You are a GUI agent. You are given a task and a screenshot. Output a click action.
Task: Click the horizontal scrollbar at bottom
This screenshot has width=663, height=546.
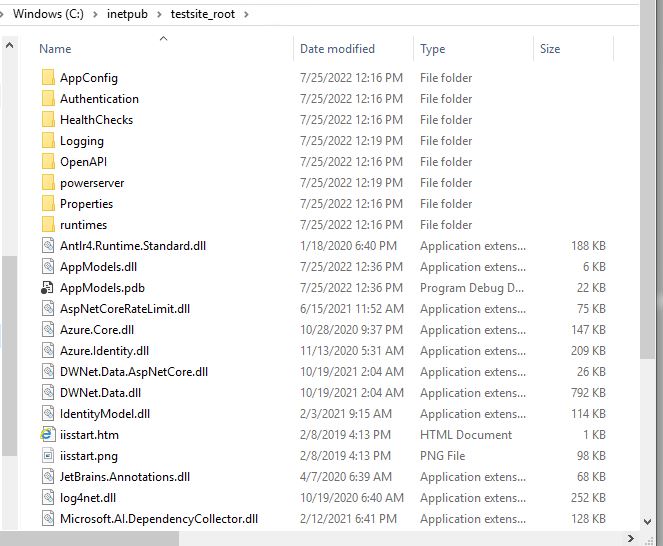(300, 538)
